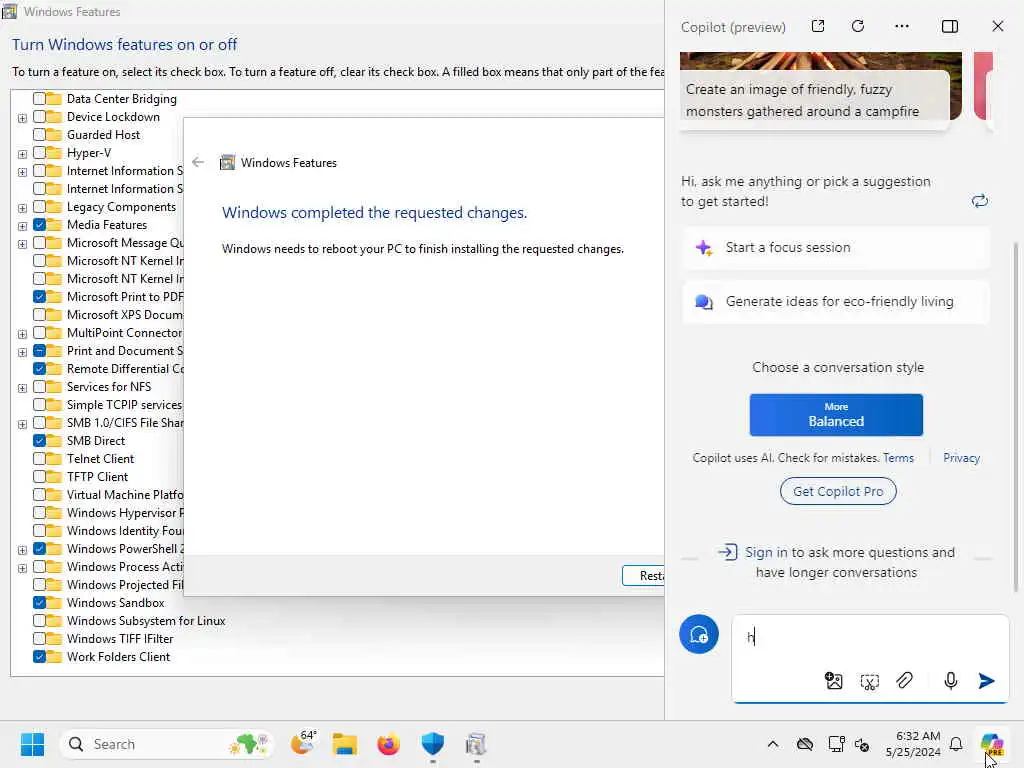Expand Print and Document Services node

point(22,352)
